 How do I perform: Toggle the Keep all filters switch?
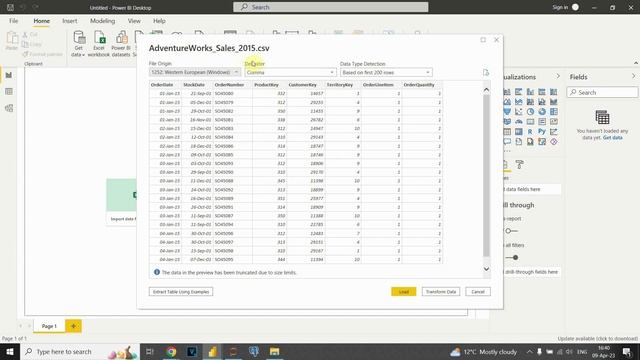pyautogui.click(x=512, y=258)
